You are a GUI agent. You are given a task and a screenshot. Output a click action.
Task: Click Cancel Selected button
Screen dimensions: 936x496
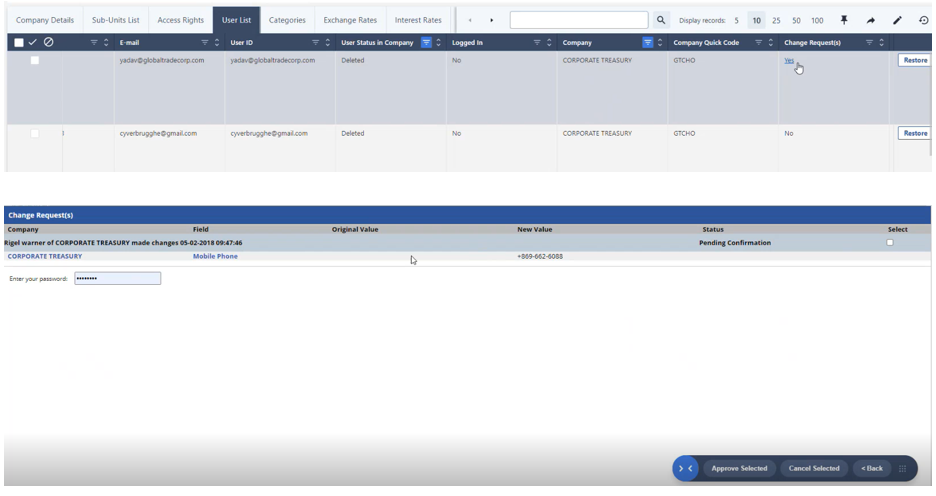pyautogui.click(x=814, y=469)
